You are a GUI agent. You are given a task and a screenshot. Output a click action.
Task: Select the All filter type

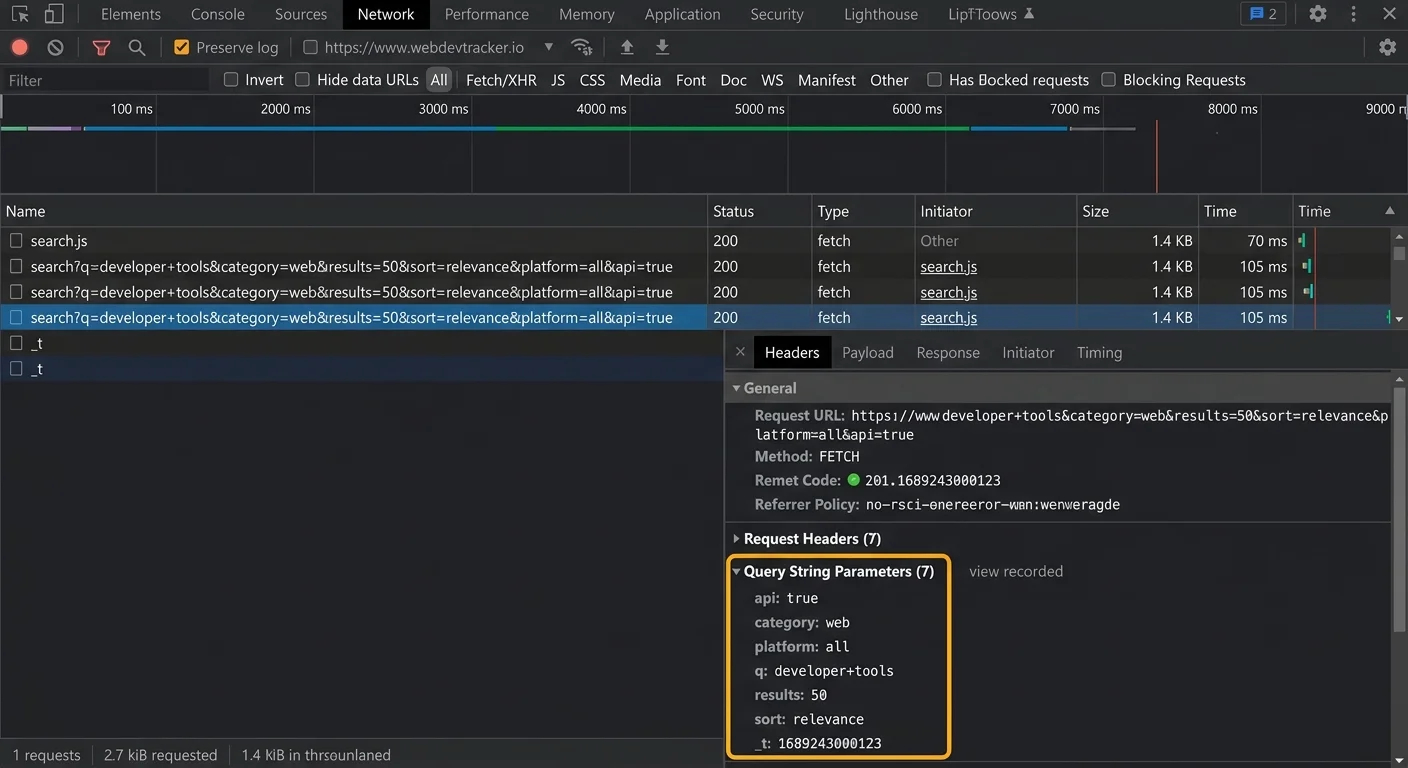439,80
